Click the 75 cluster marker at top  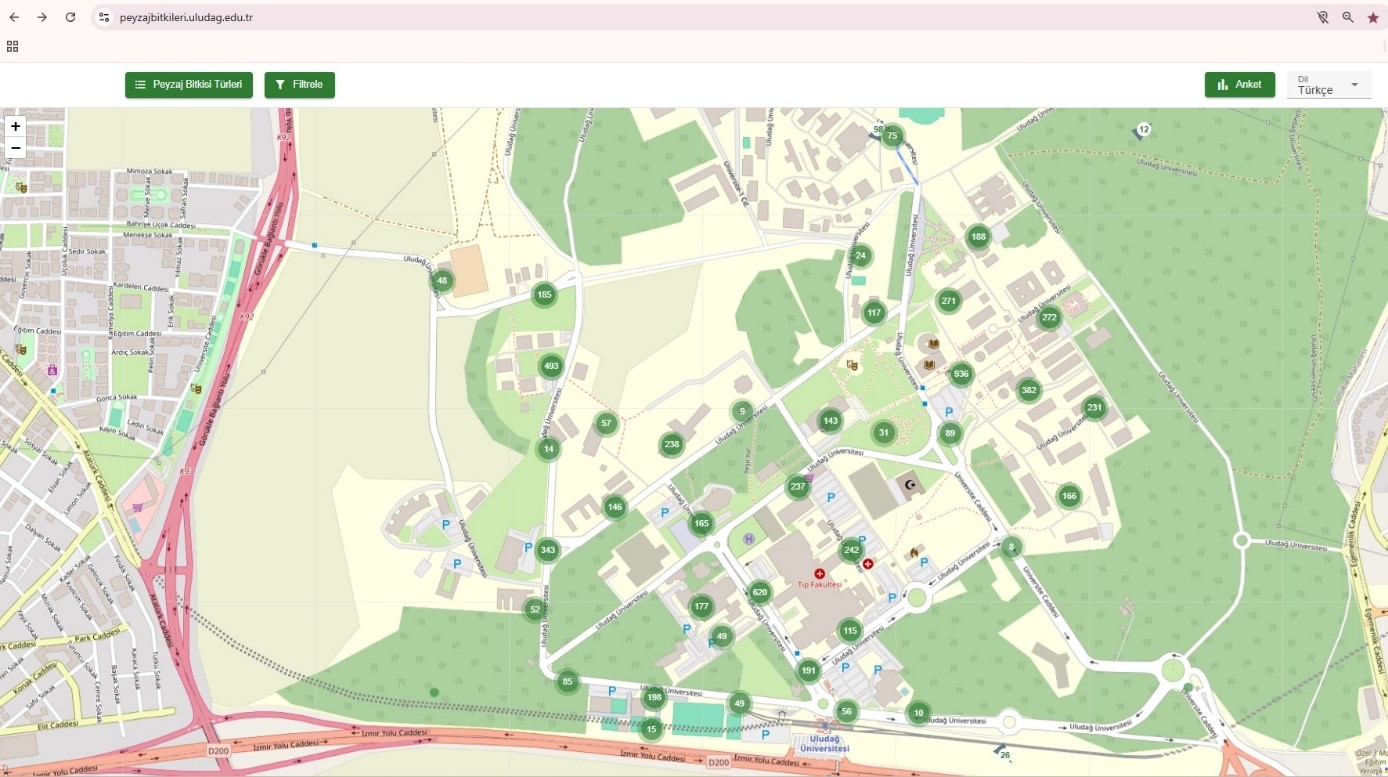tap(892, 137)
